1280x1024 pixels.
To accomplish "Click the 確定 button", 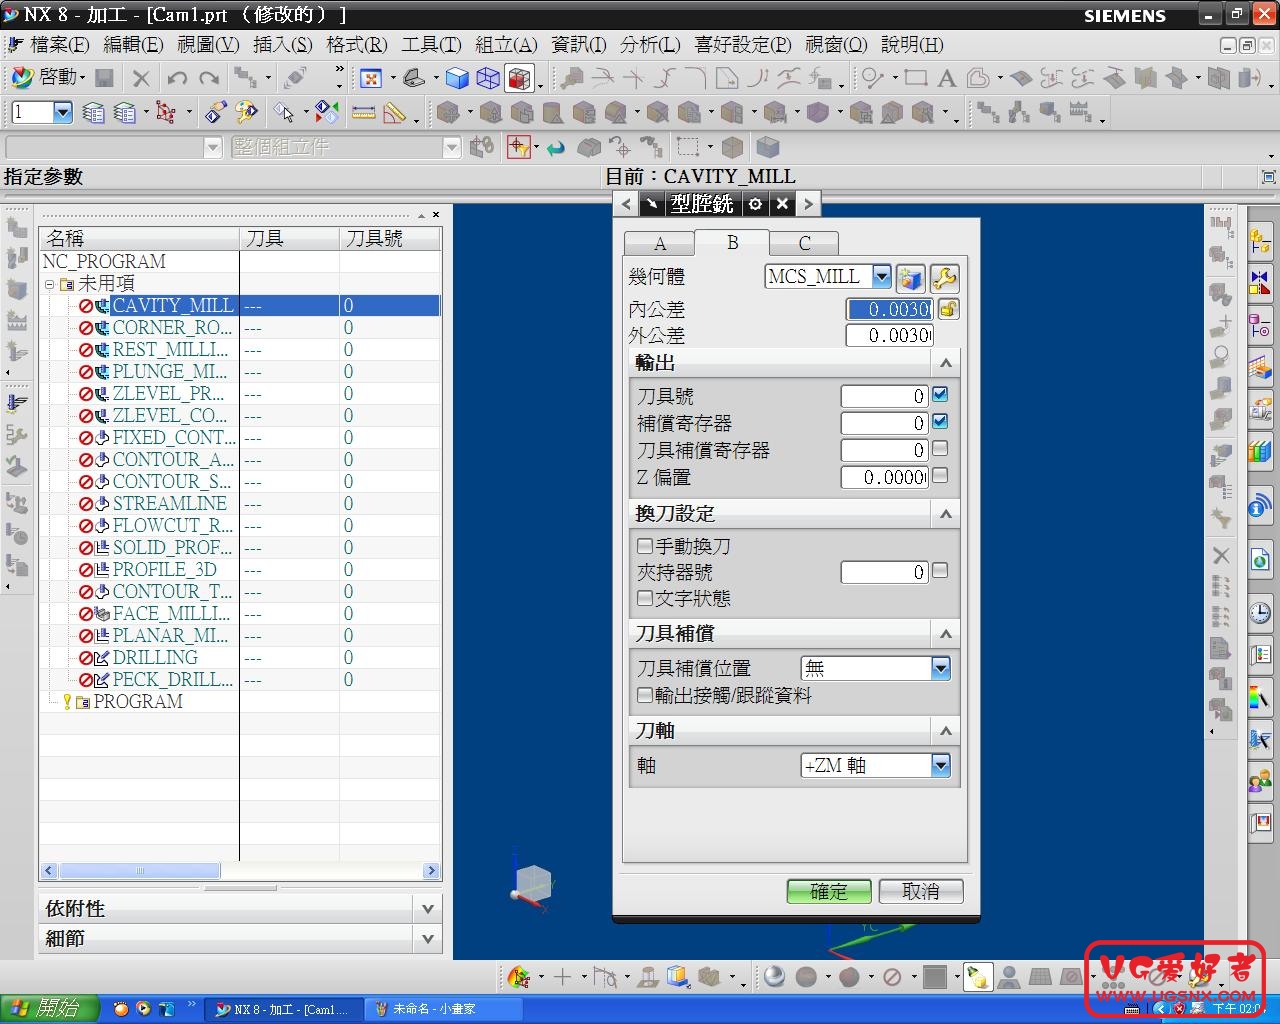I will tap(829, 891).
